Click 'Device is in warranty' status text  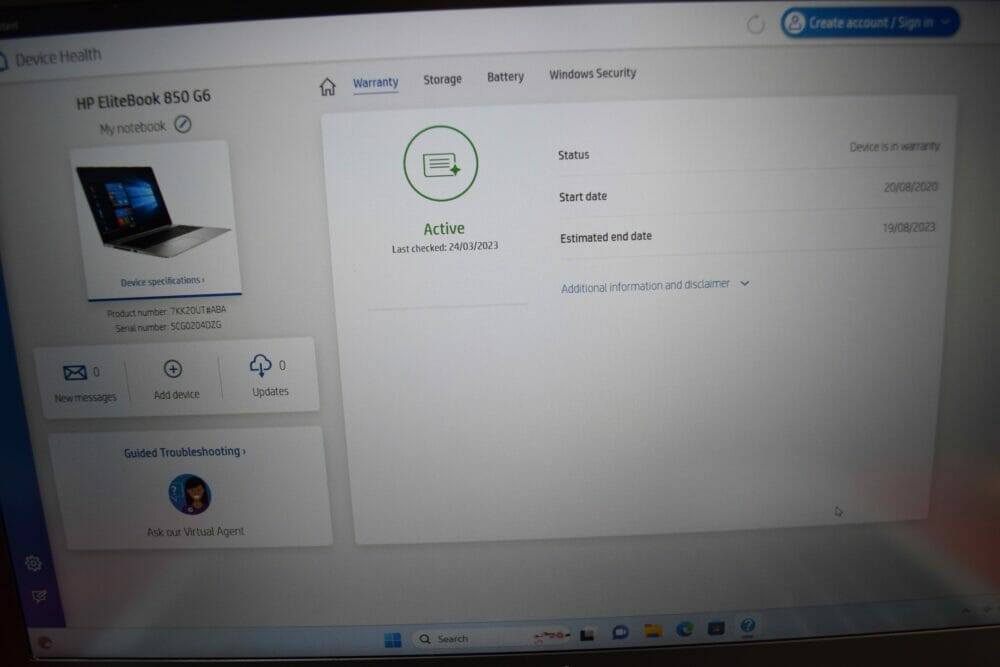[x=894, y=147]
